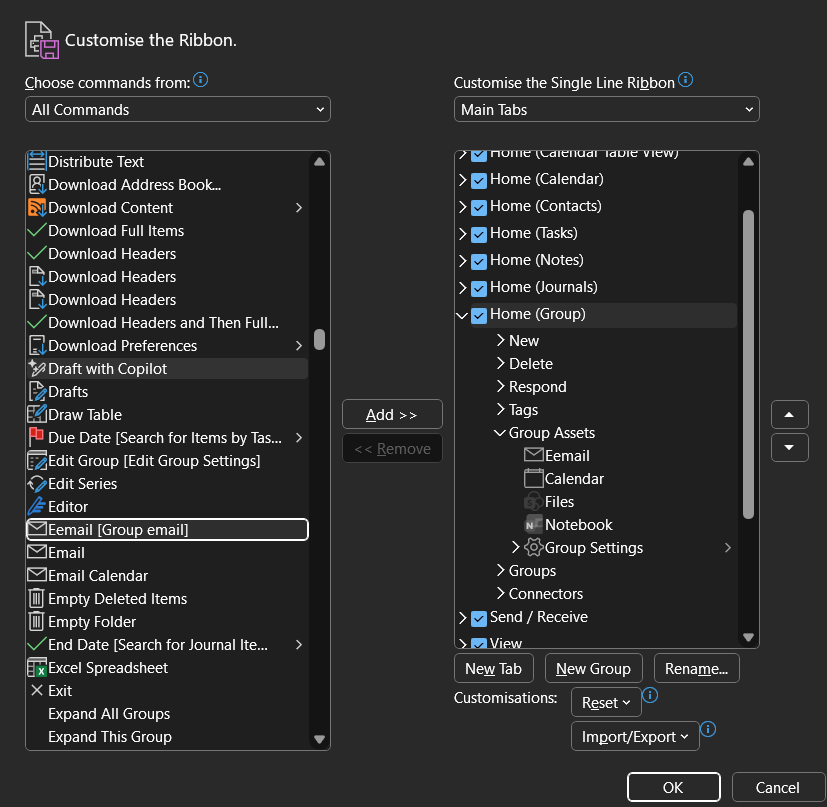Select the Groups group entry

pos(532,570)
